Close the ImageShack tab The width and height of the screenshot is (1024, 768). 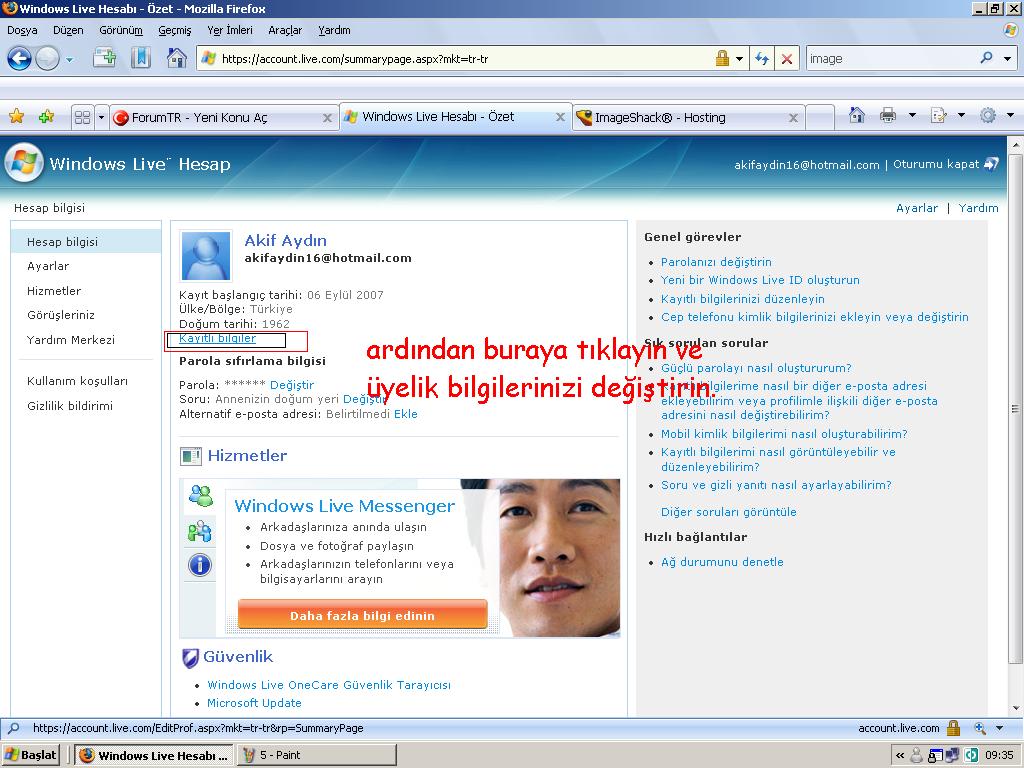pos(793,118)
